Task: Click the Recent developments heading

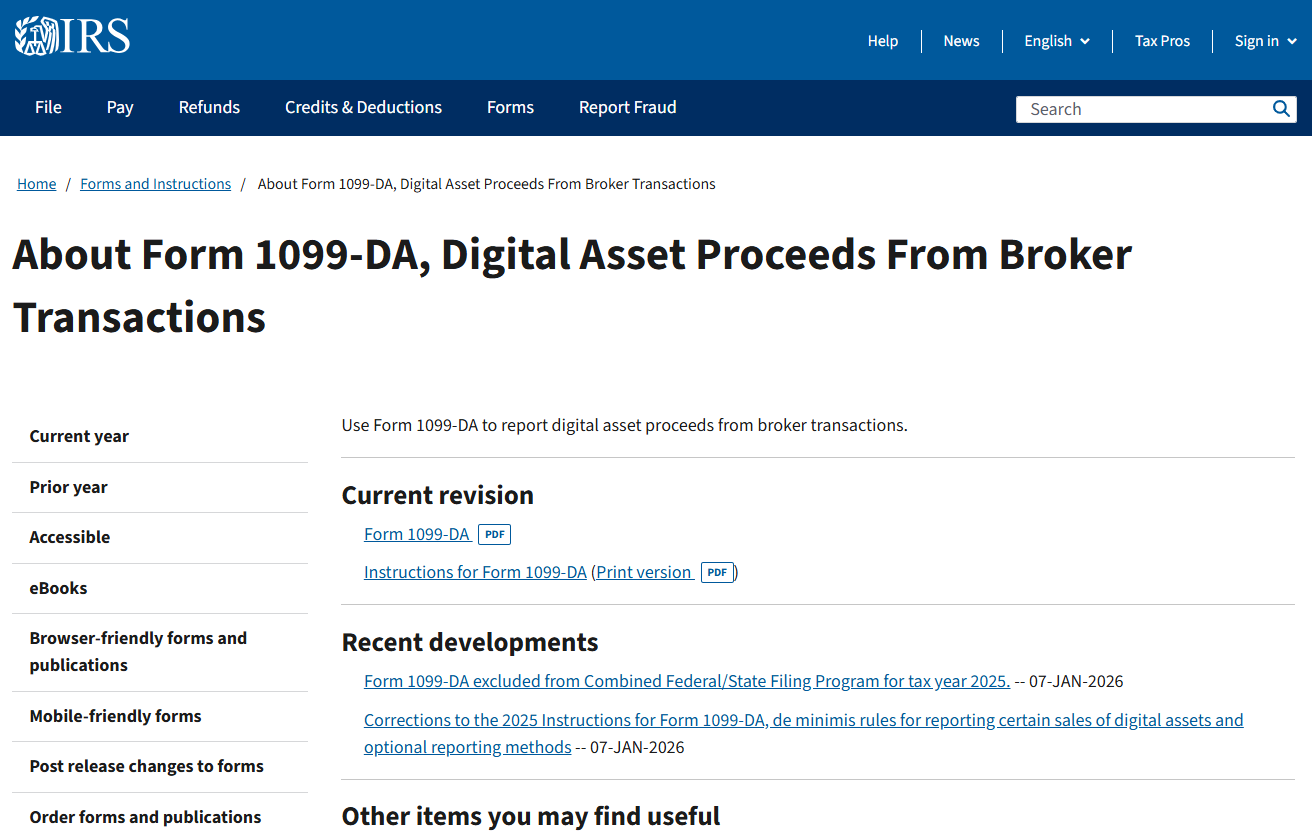Action: click(470, 642)
